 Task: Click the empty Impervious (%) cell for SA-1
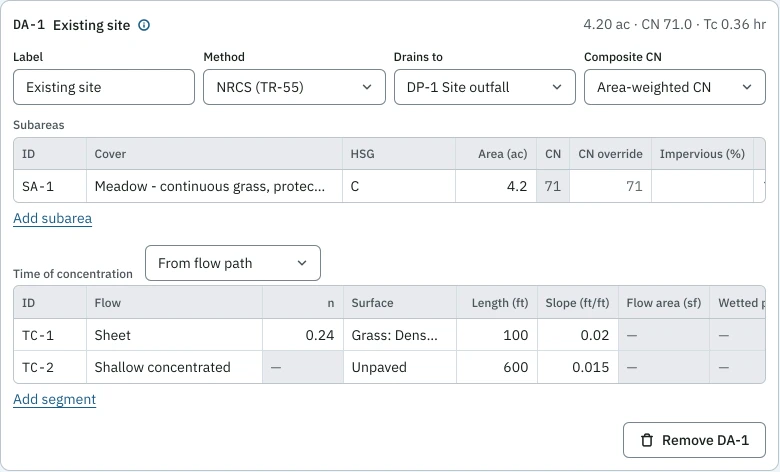click(x=702, y=186)
